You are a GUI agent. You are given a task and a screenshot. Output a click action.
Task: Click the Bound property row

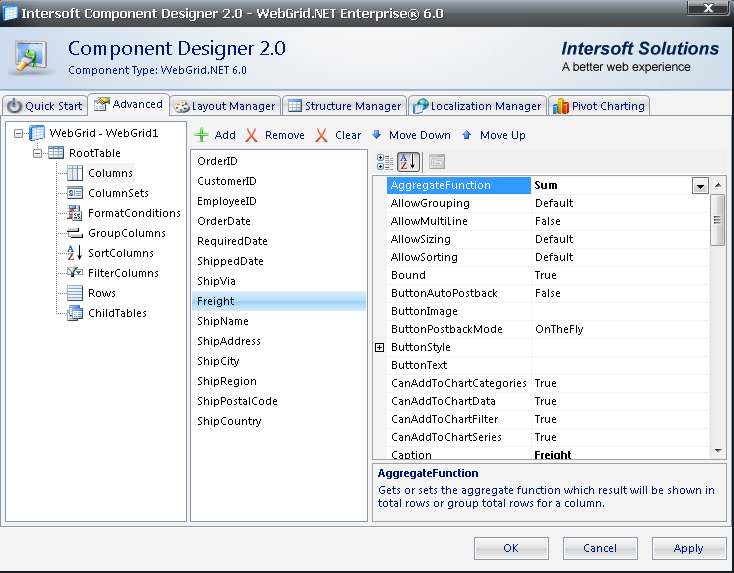(548, 275)
